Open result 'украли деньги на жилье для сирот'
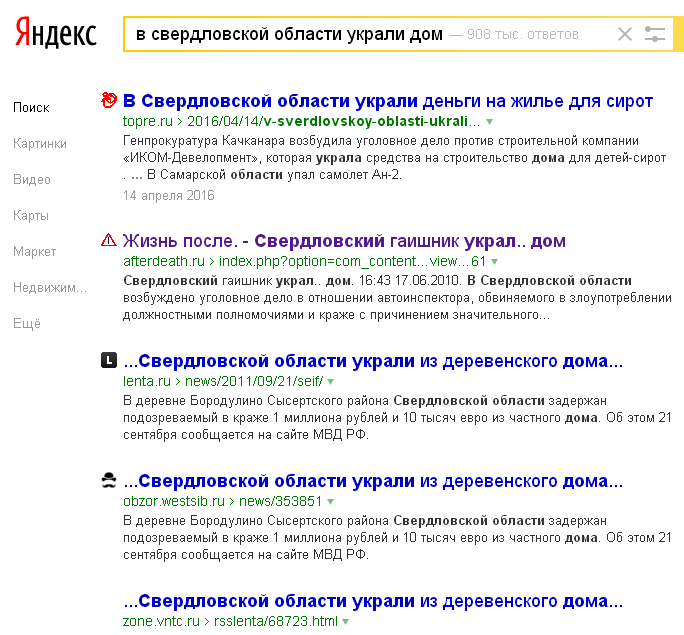The width and height of the screenshot is (684, 635). click(x=388, y=101)
